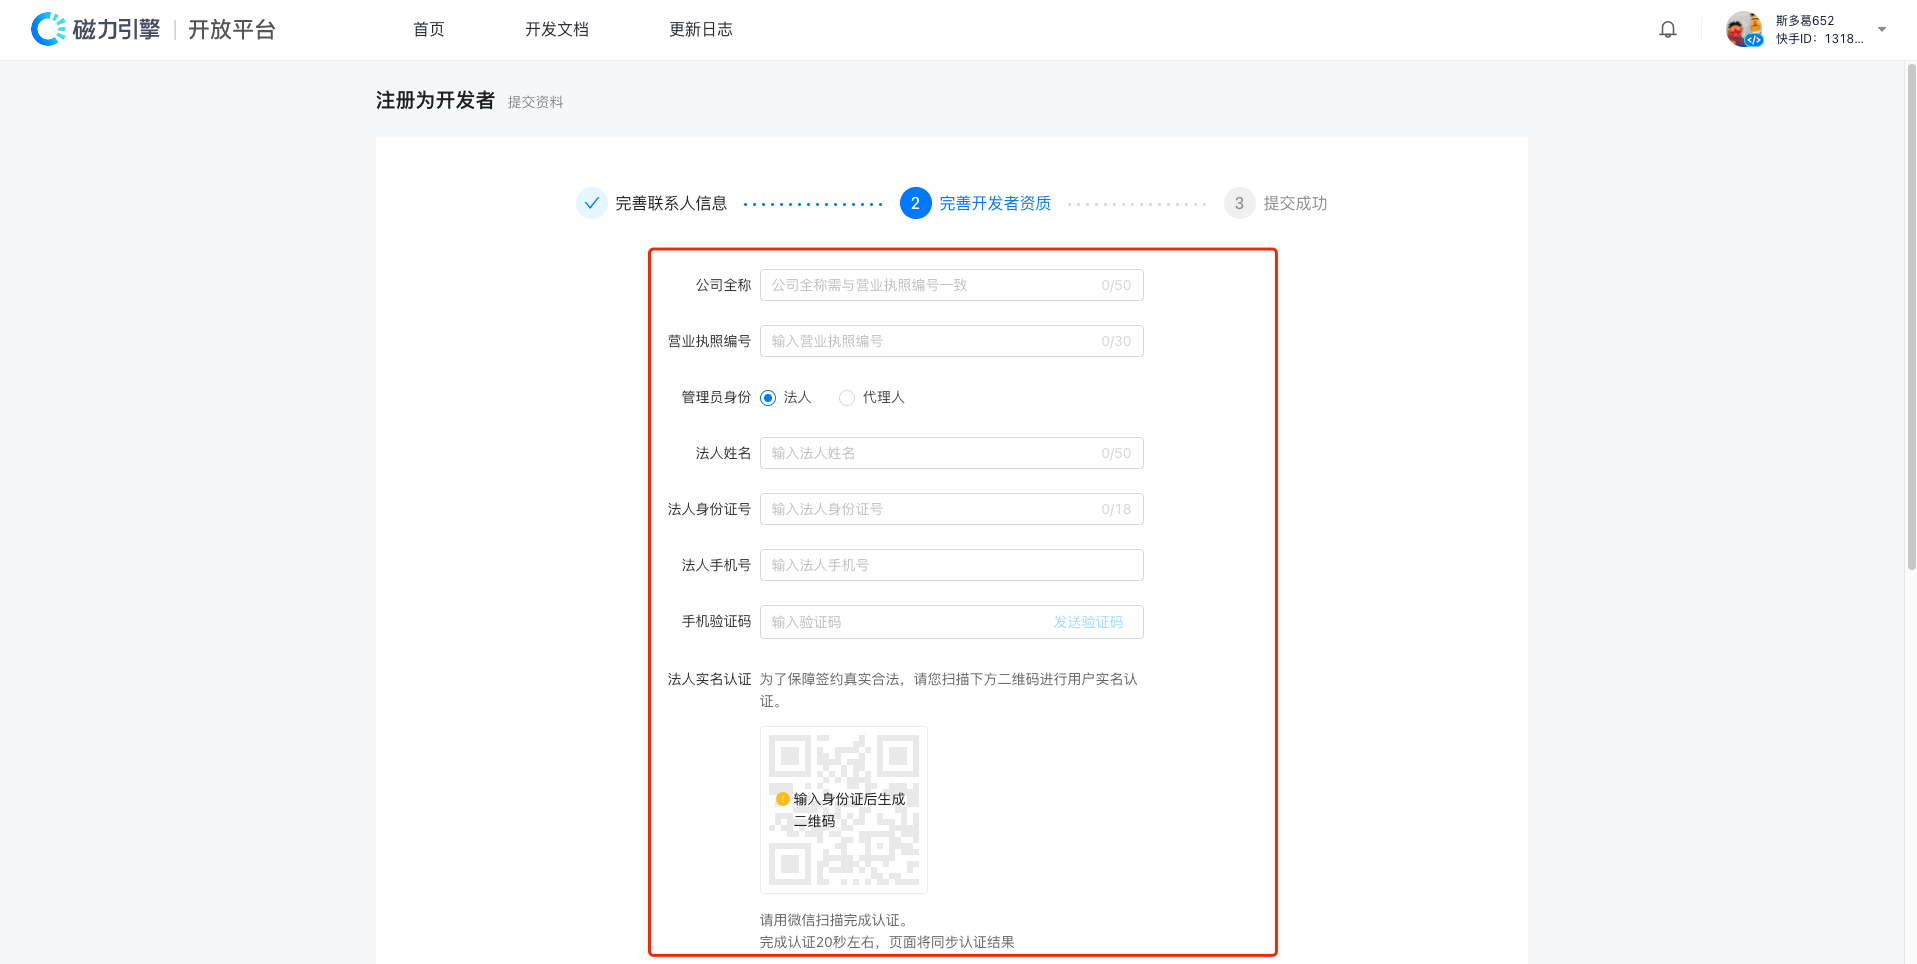Click the 手机验证码 input field
Viewport: 1917px width, 964px height.
[951, 622]
